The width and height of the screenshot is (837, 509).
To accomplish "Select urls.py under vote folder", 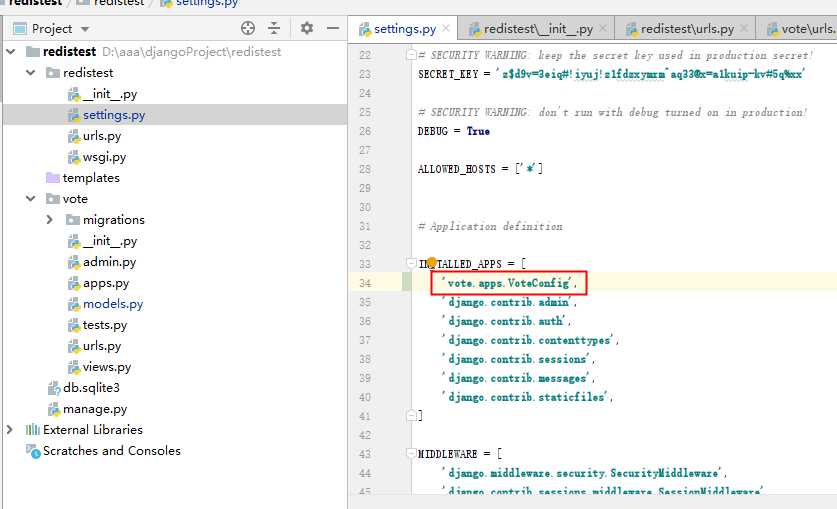I will pos(102,346).
